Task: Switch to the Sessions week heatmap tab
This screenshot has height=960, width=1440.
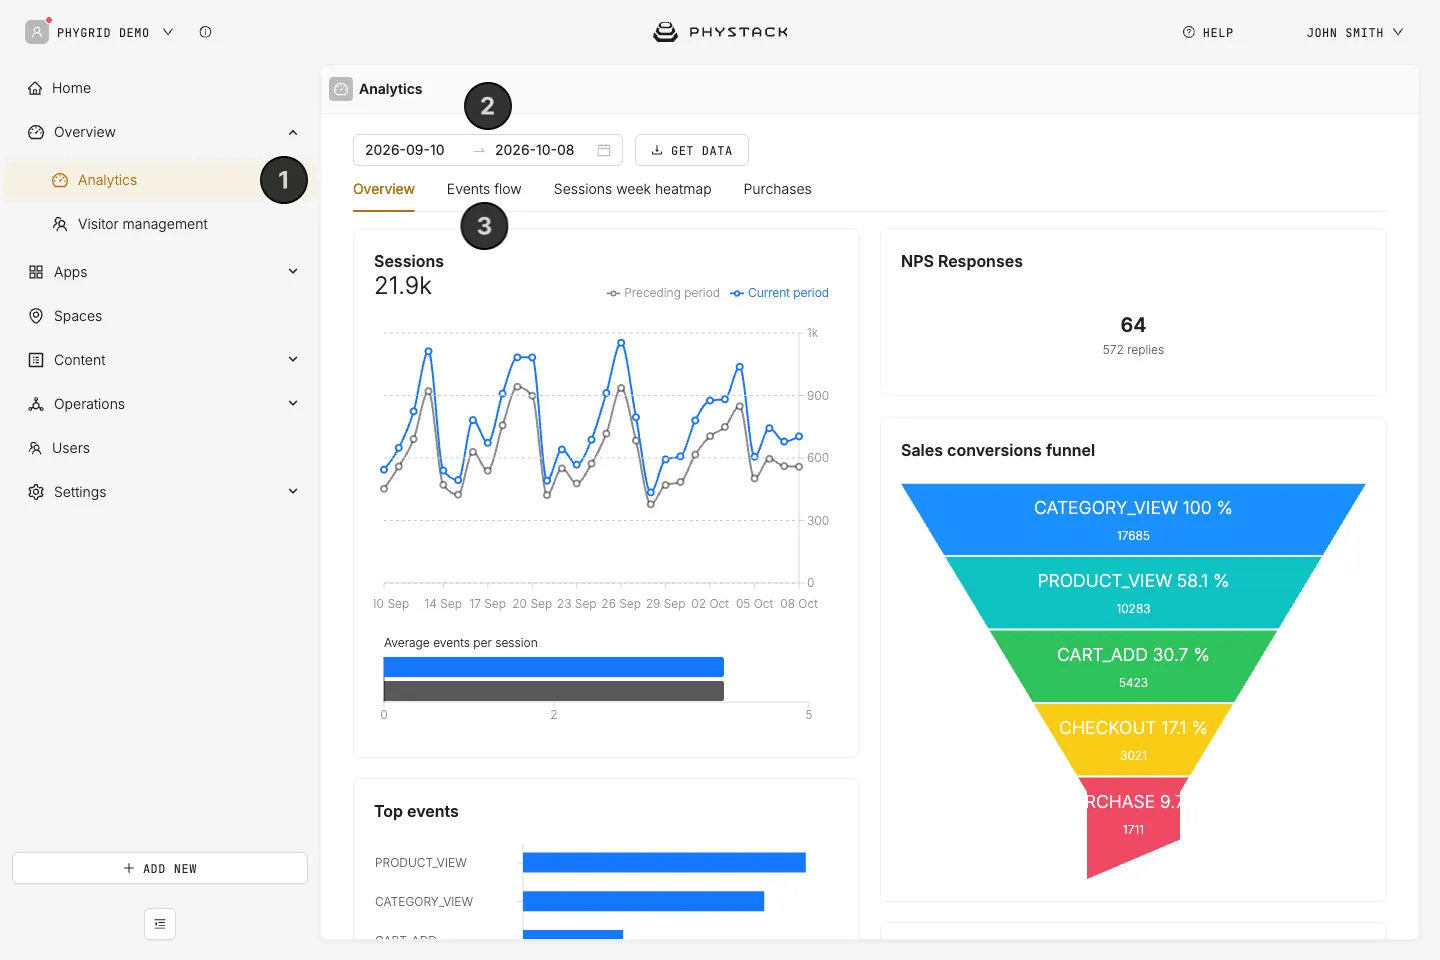Action: pos(633,189)
